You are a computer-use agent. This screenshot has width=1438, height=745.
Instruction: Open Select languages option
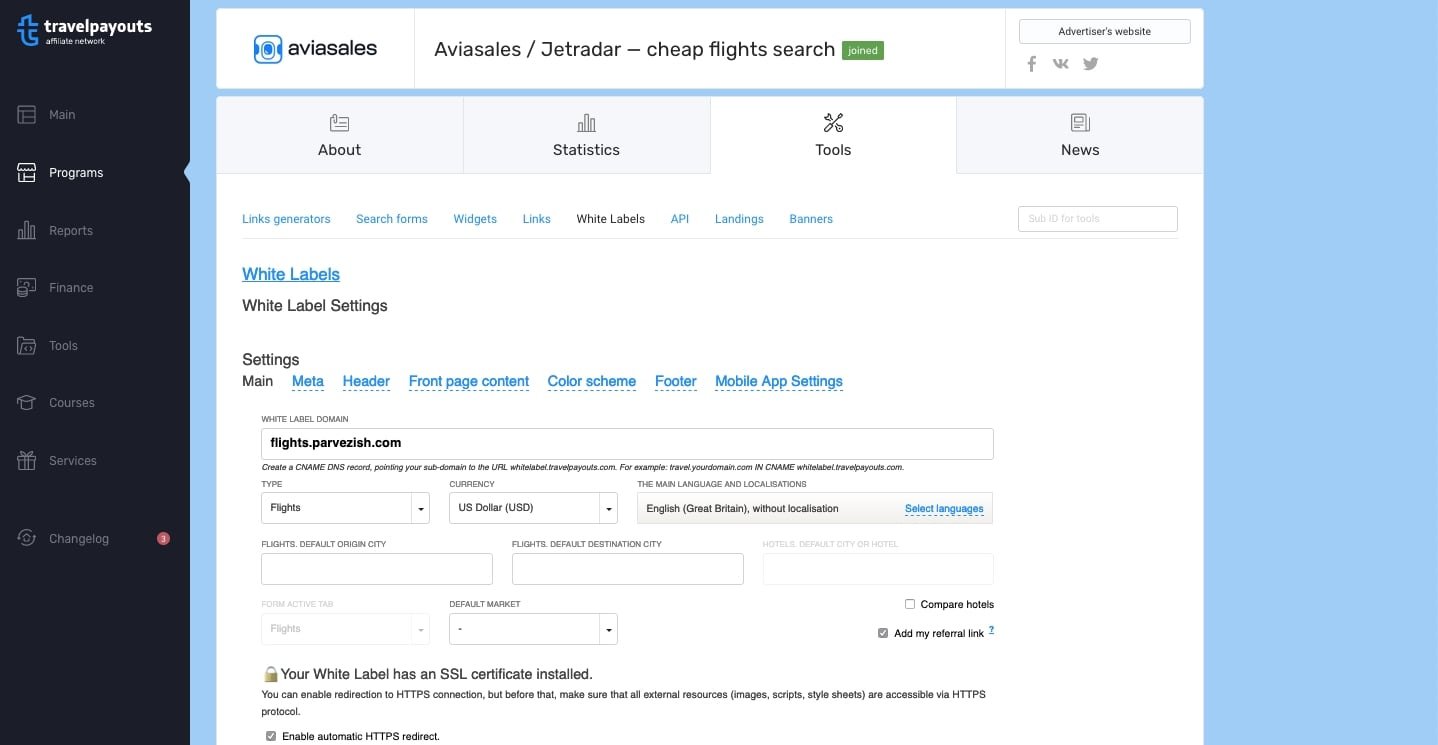click(x=944, y=509)
